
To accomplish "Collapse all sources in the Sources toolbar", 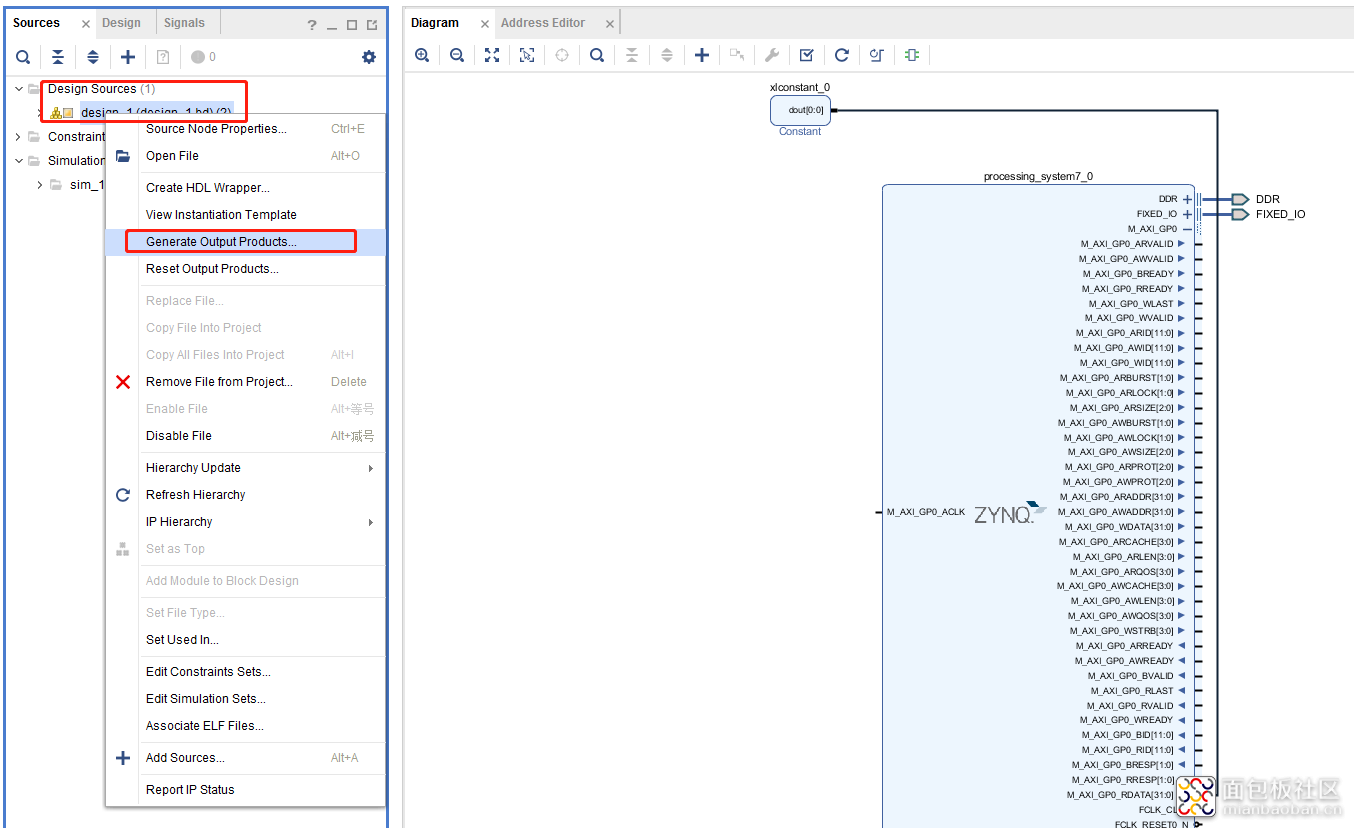I will pos(58,57).
